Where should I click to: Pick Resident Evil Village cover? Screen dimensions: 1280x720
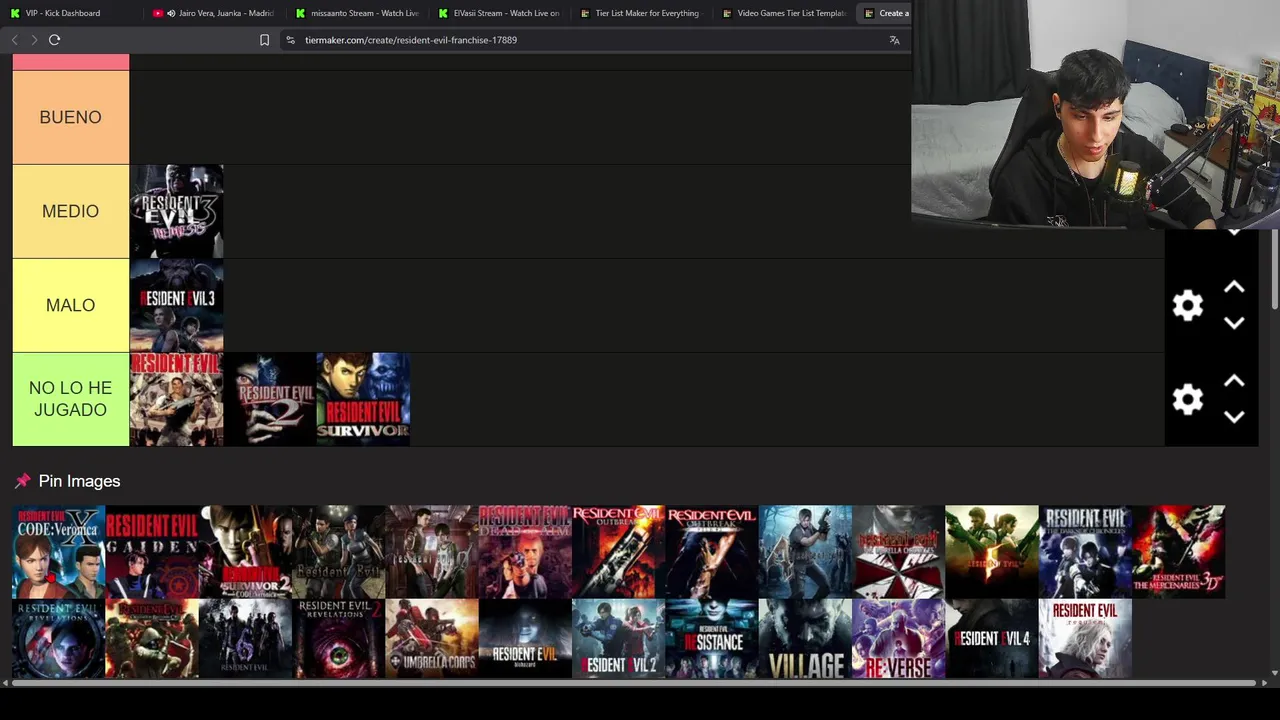click(x=805, y=639)
